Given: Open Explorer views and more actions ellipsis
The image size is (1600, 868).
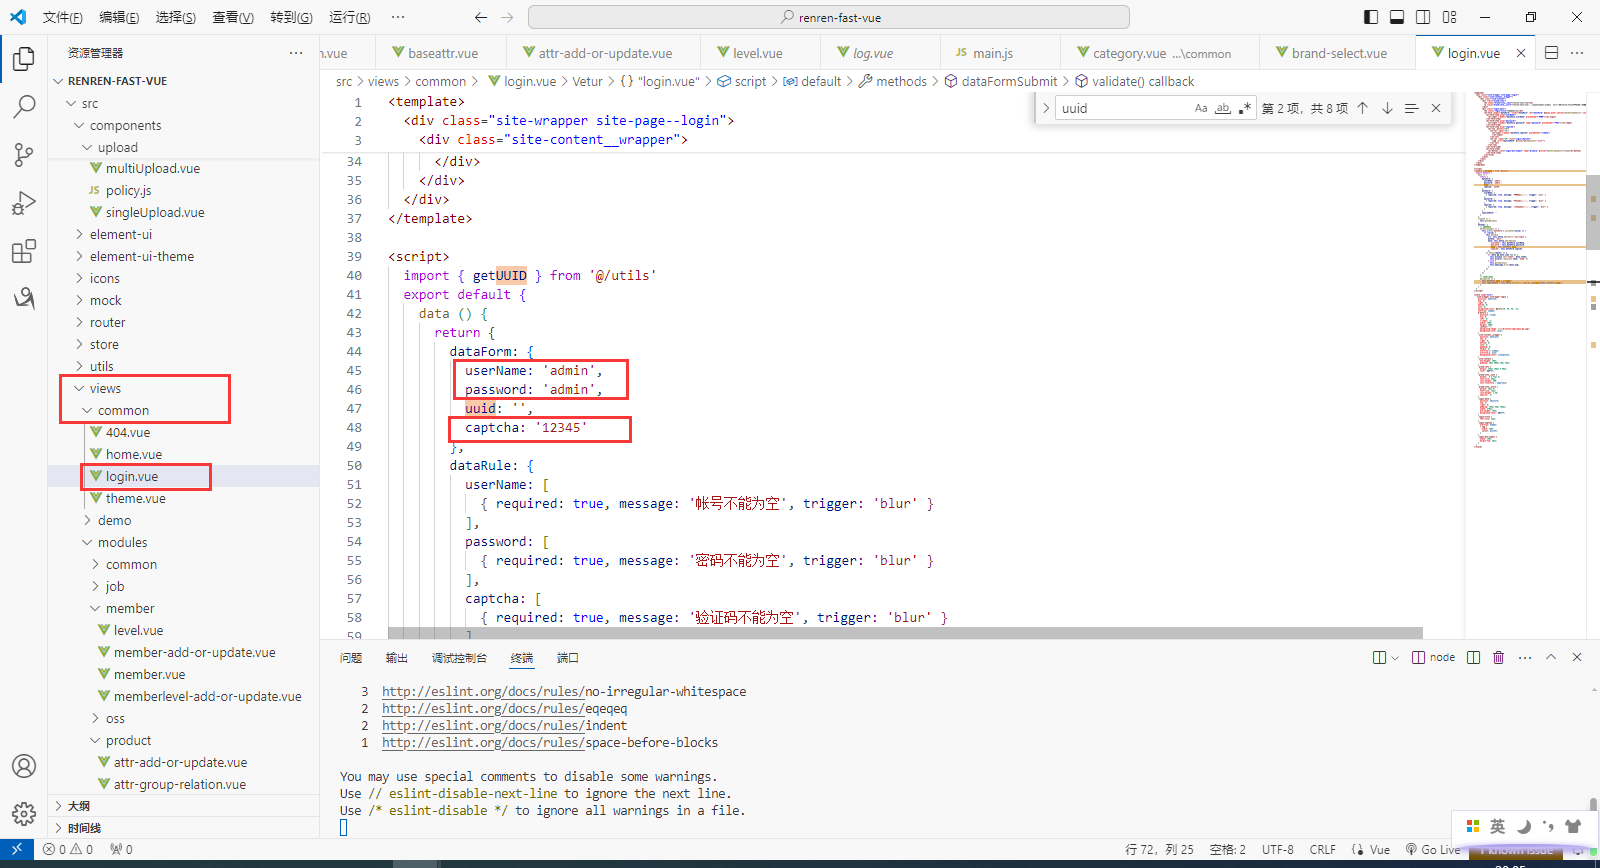Looking at the screenshot, I should (x=296, y=53).
